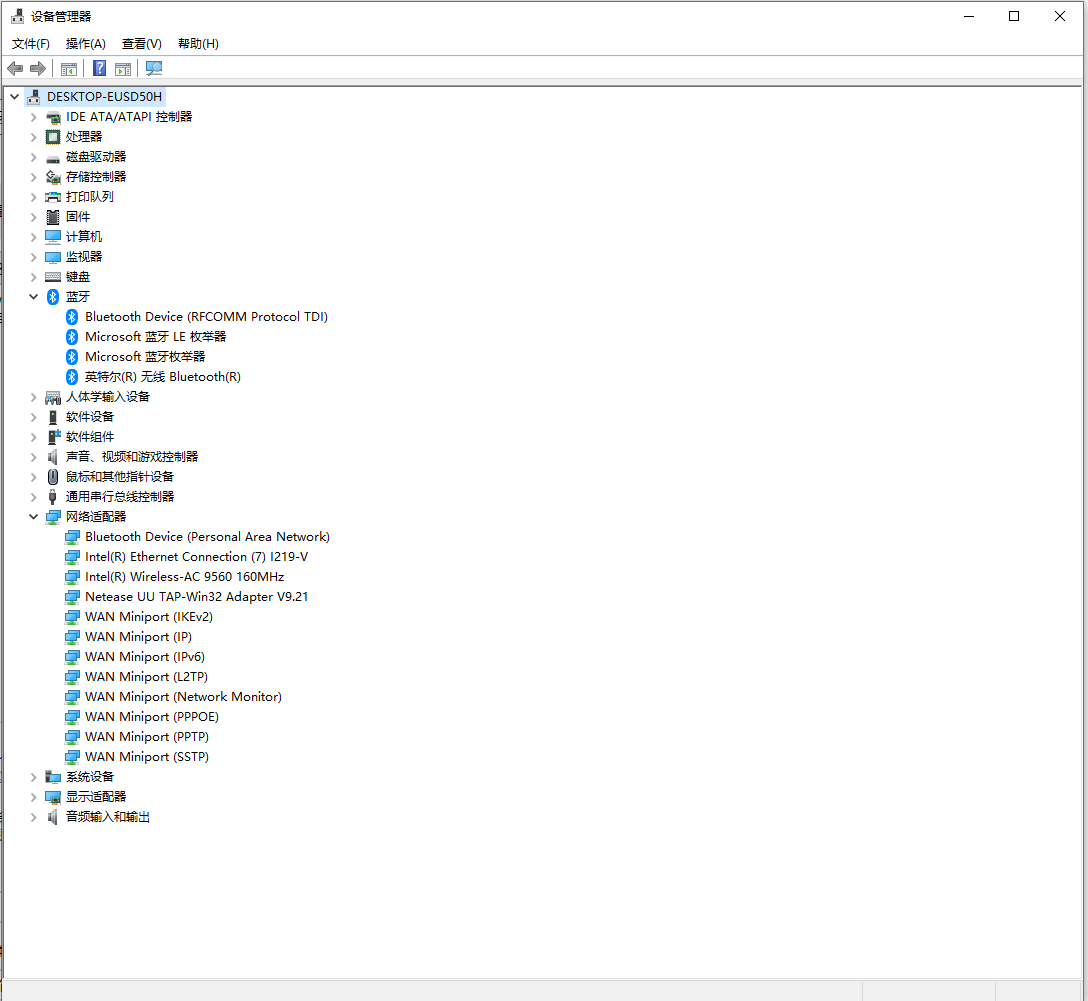Select WAN Miniport (SSTP)
Image resolution: width=1088 pixels, height=1001 pixels.
(146, 758)
